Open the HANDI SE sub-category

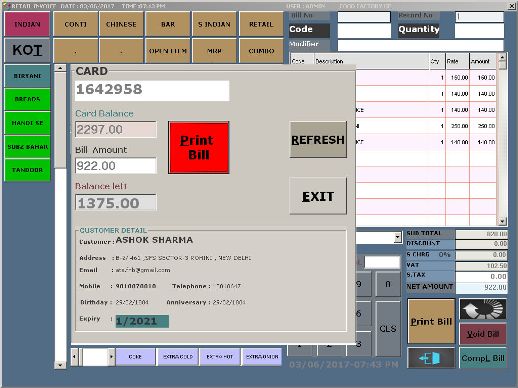point(27,123)
